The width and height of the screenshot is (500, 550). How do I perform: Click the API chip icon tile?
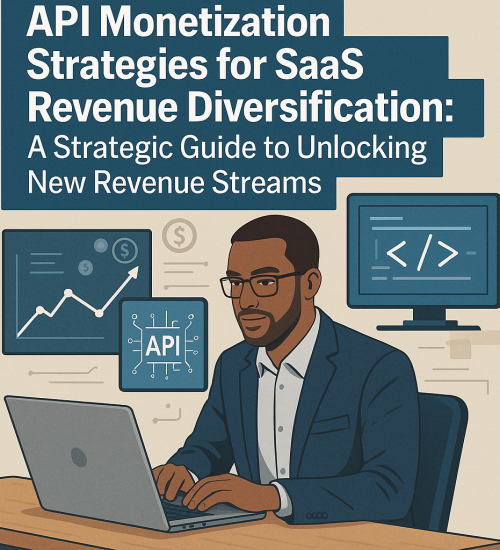tap(164, 344)
